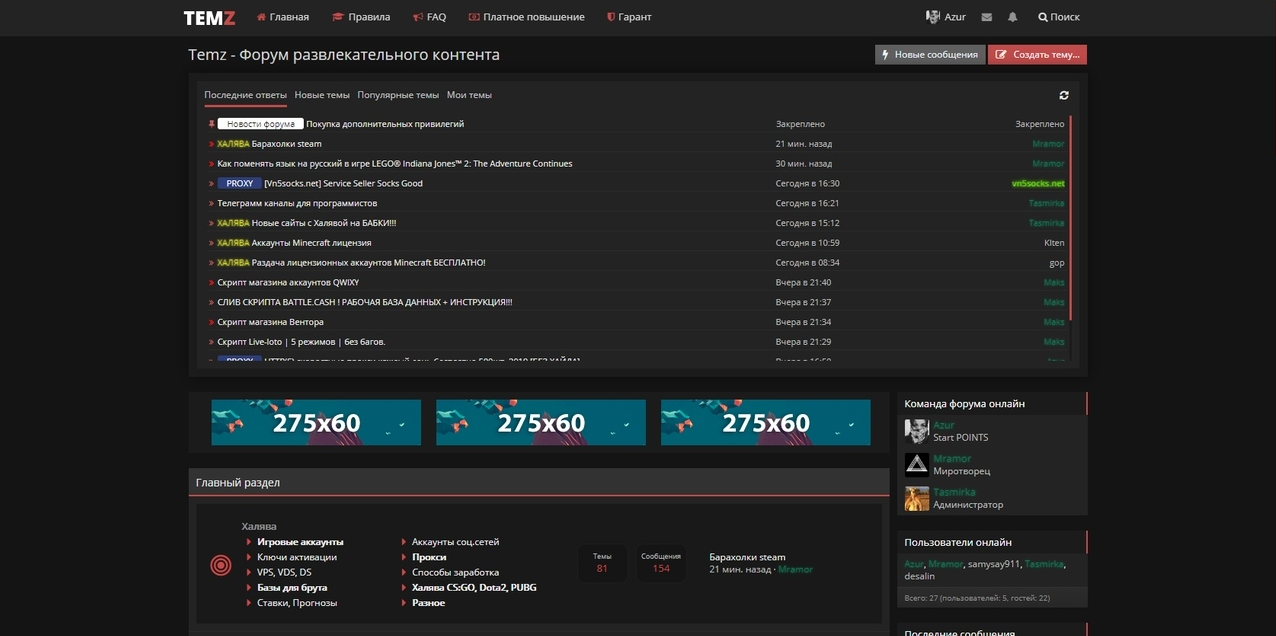Click Mramor's avatar in staff online block
The width and height of the screenshot is (1276, 636).
[916, 465]
